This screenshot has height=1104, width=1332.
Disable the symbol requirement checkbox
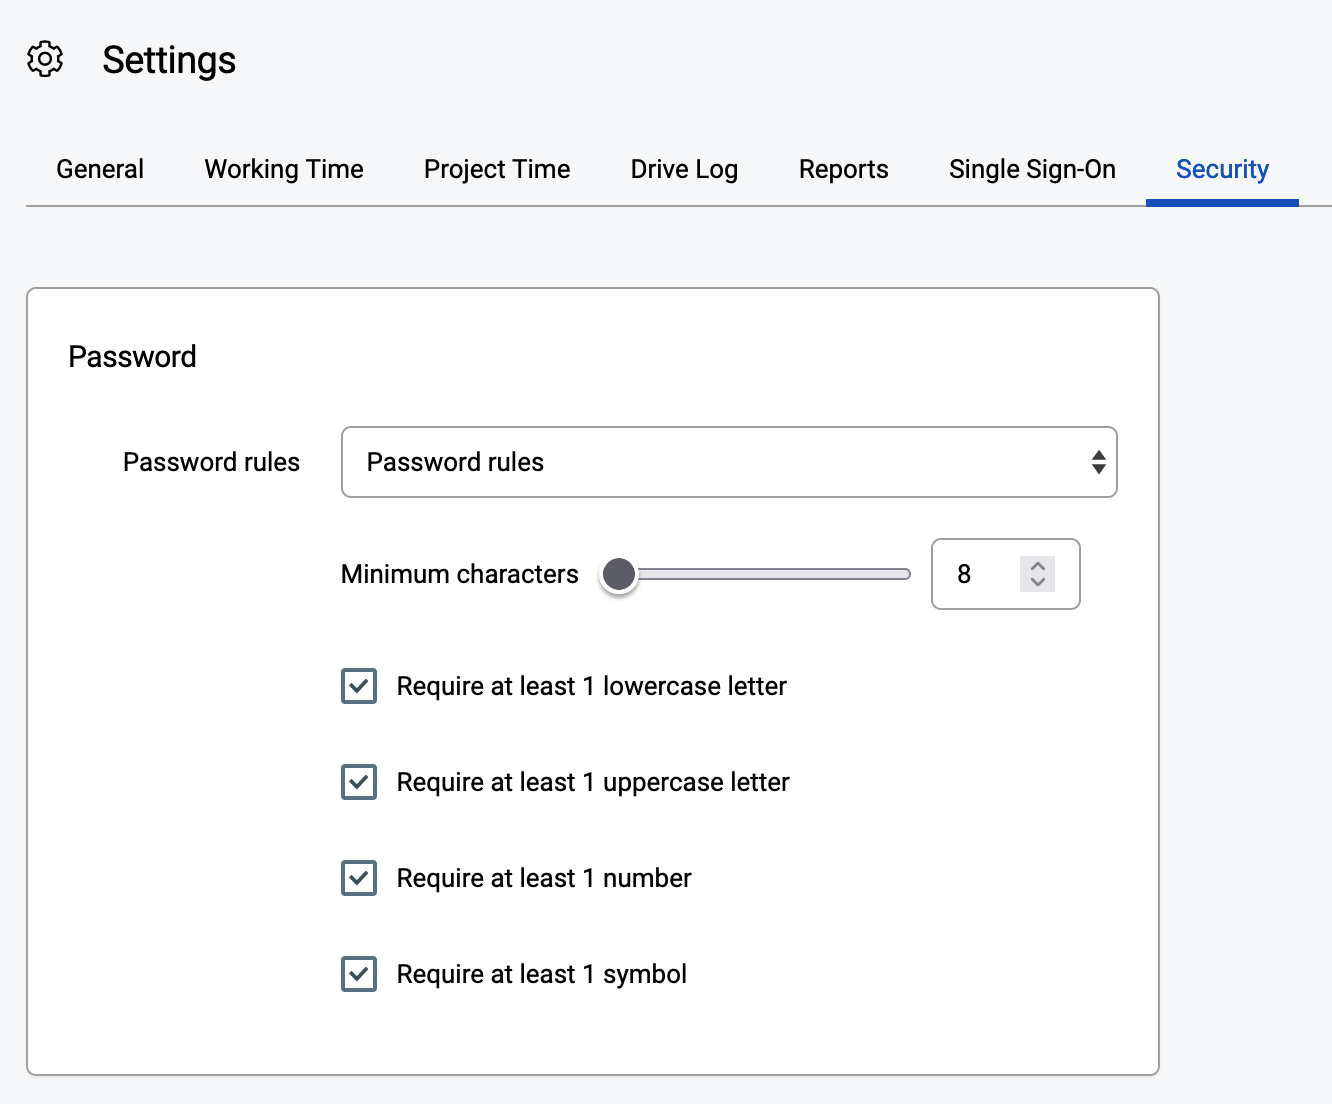pos(359,974)
